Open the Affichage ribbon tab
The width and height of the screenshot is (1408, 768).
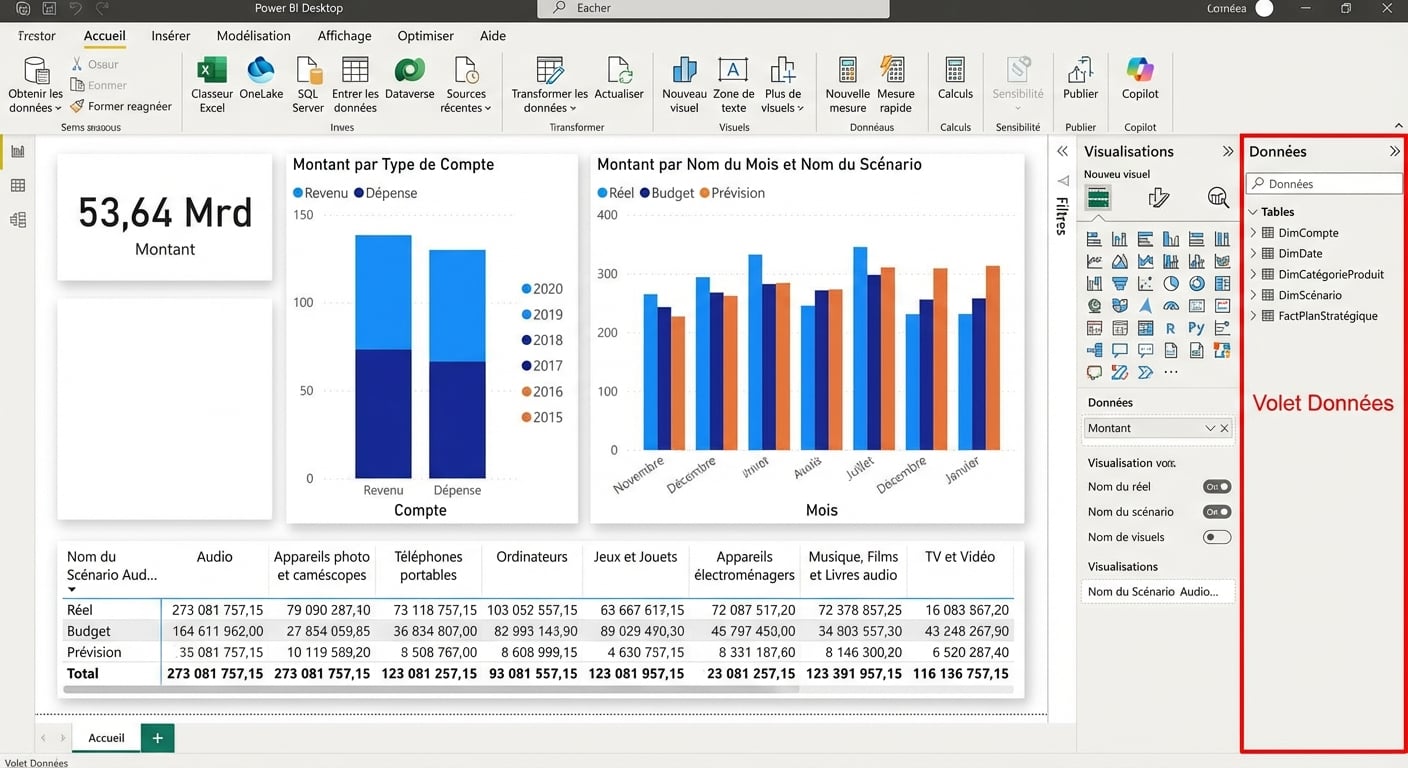pyautogui.click(x=344, y=36)
